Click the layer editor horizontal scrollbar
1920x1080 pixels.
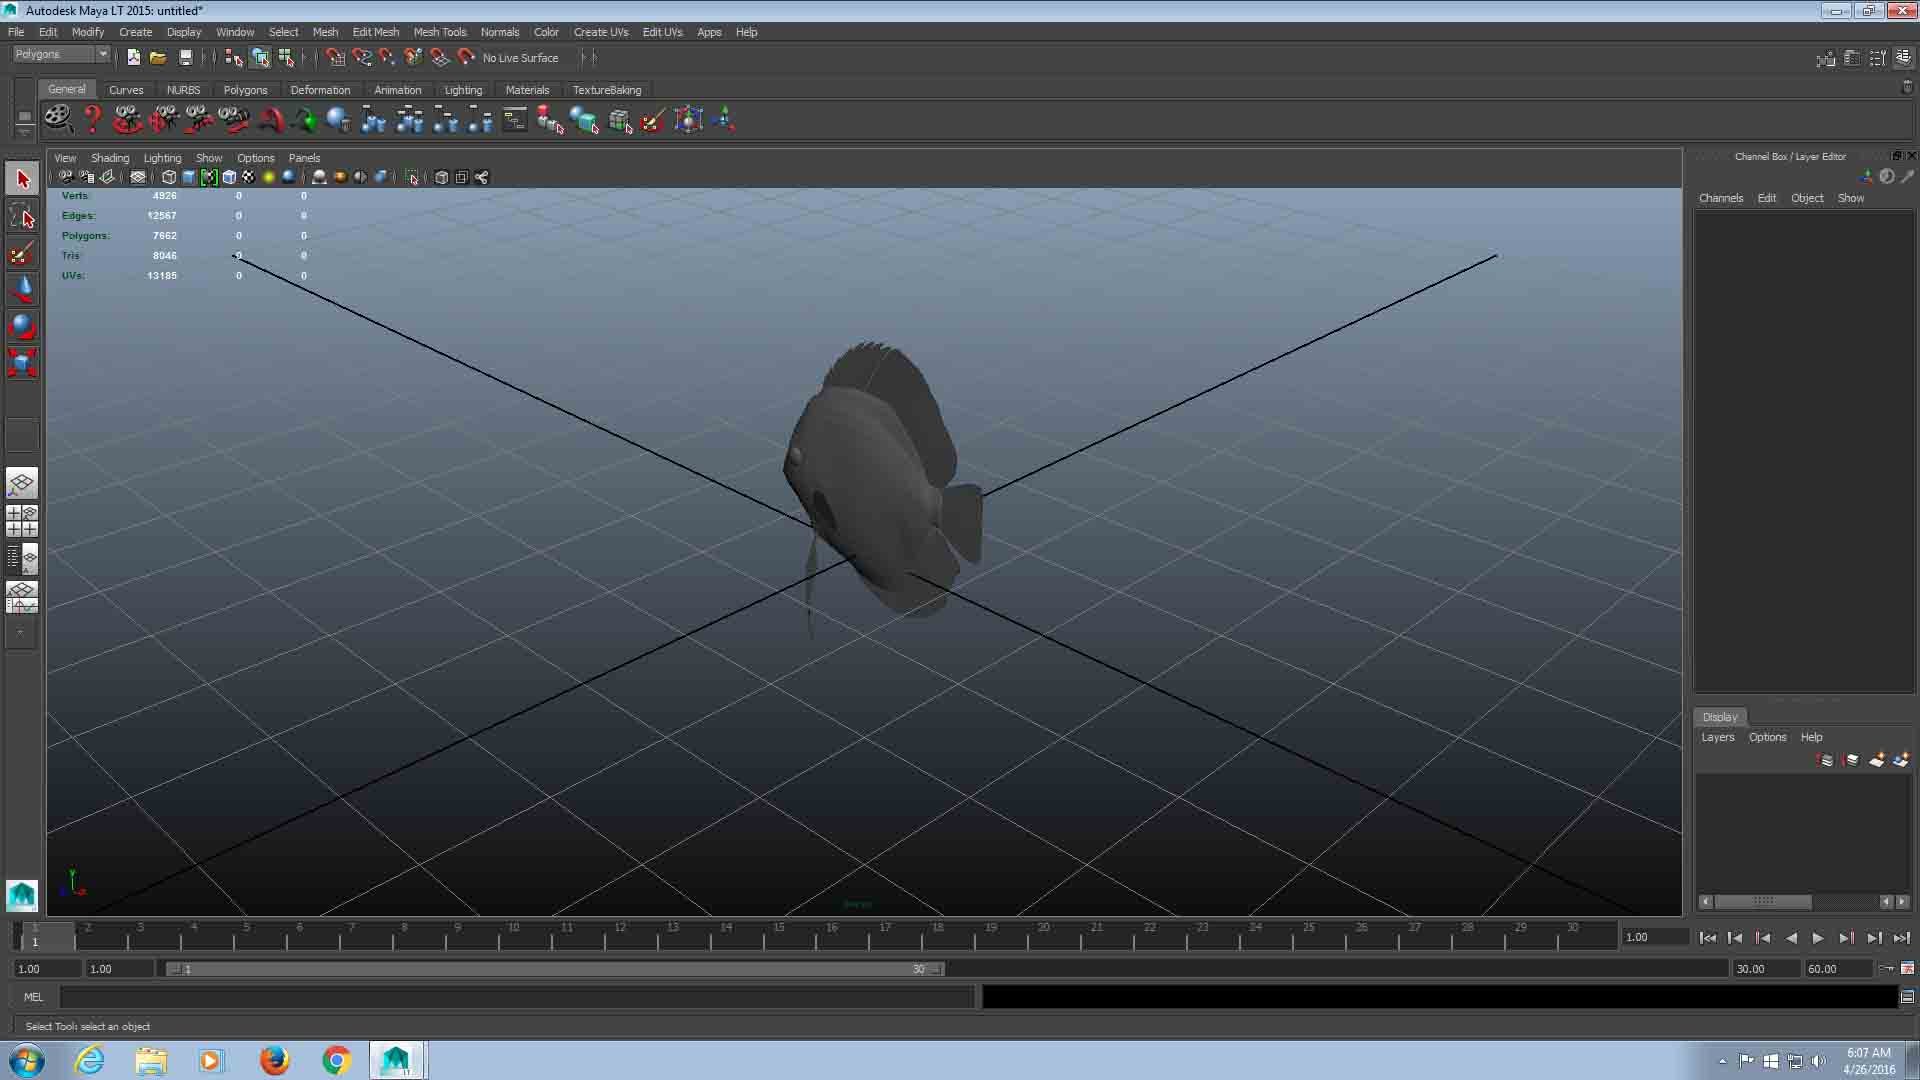coord(1765,902)
